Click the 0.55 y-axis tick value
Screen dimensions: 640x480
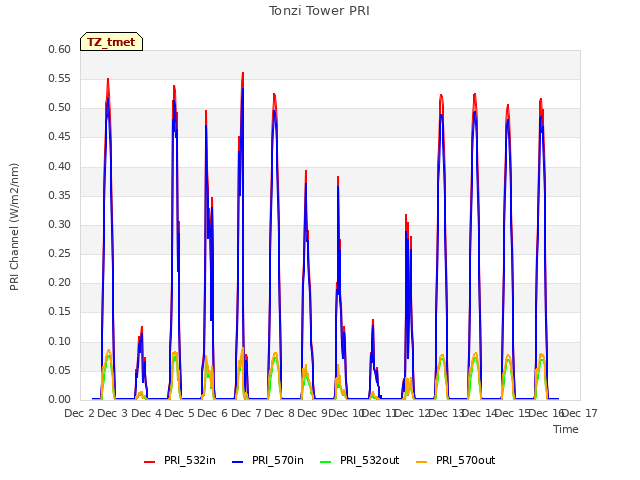(x=60, y=78)
